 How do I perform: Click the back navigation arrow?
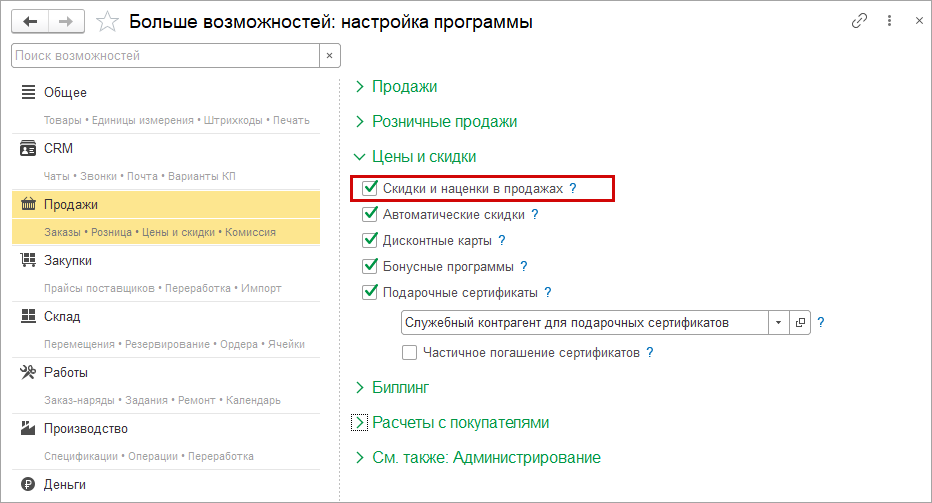pos(29,21)
